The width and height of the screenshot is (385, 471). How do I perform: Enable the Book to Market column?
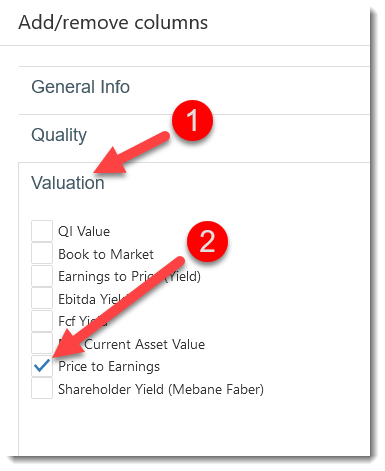[42, 253]
